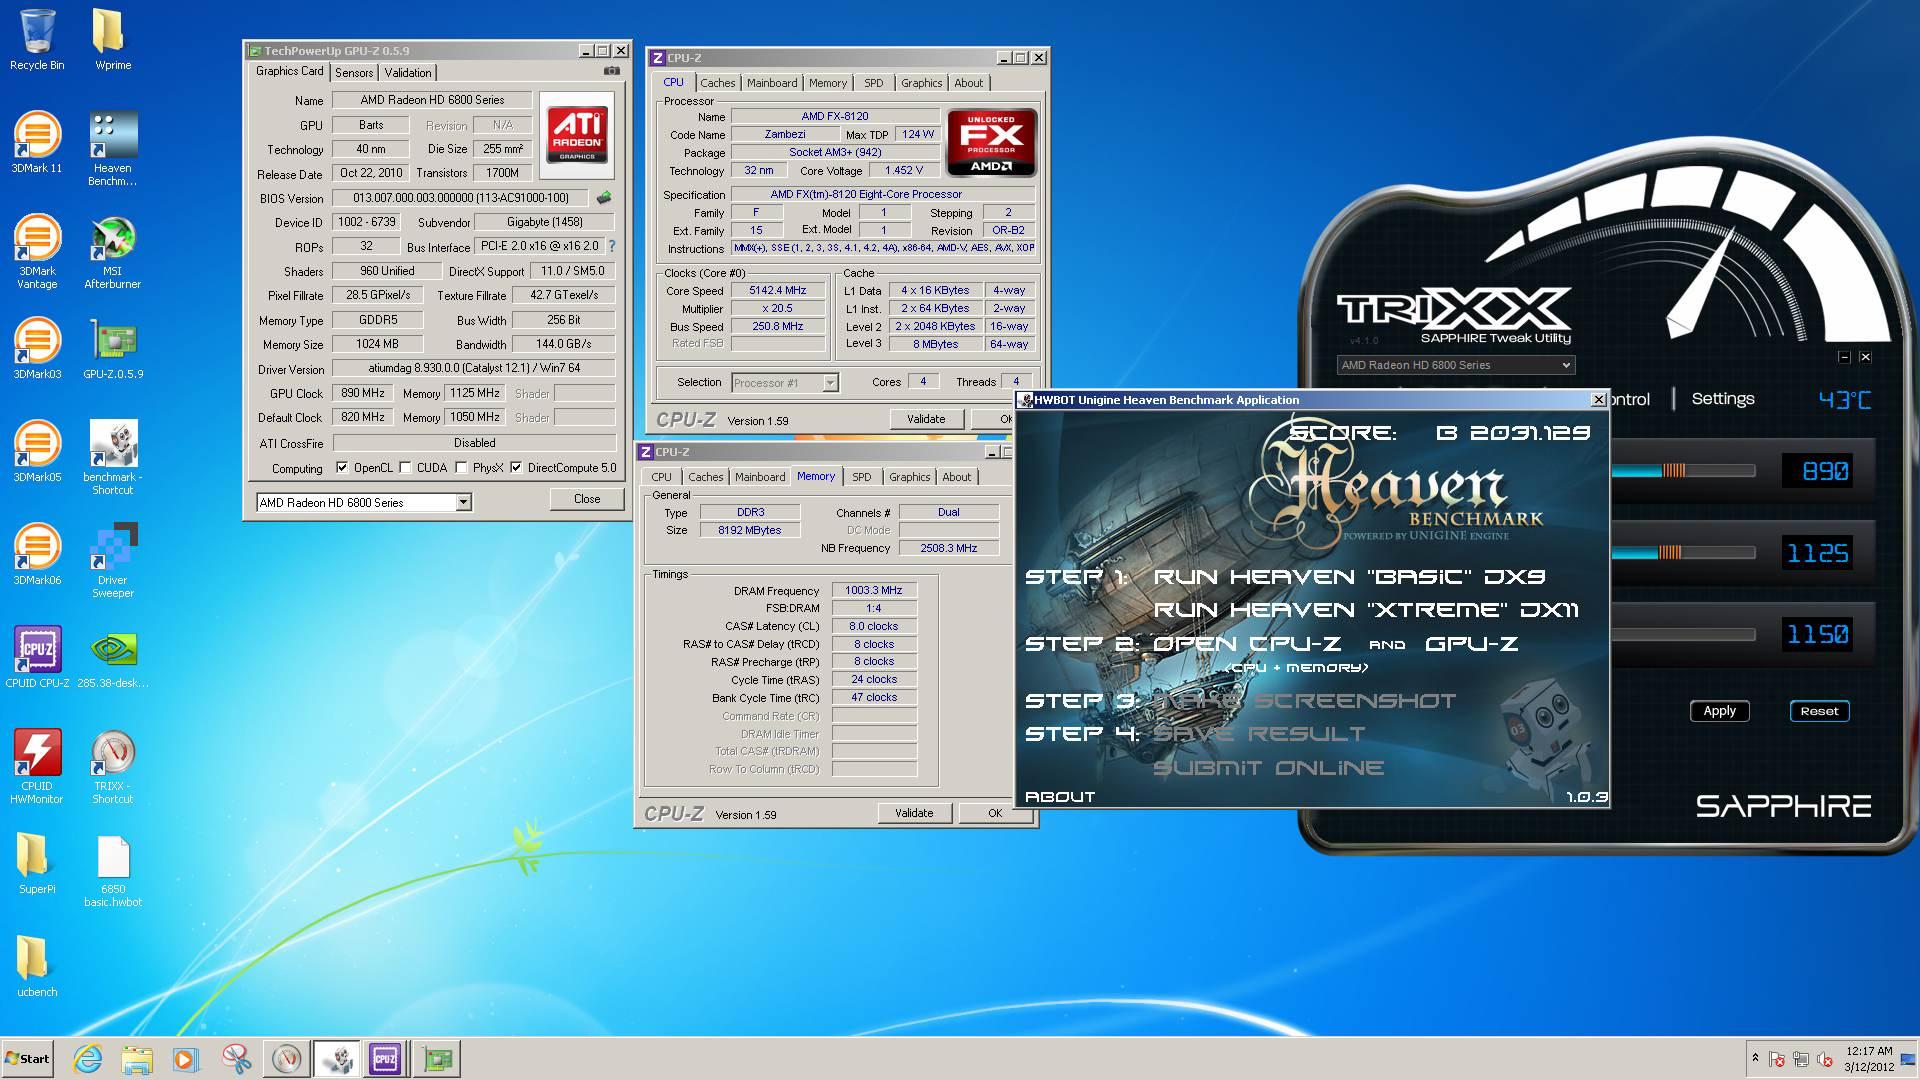The image size is (1920, 1080).
Task: Open the ucbench folder icon
Action: pos(37,966)
